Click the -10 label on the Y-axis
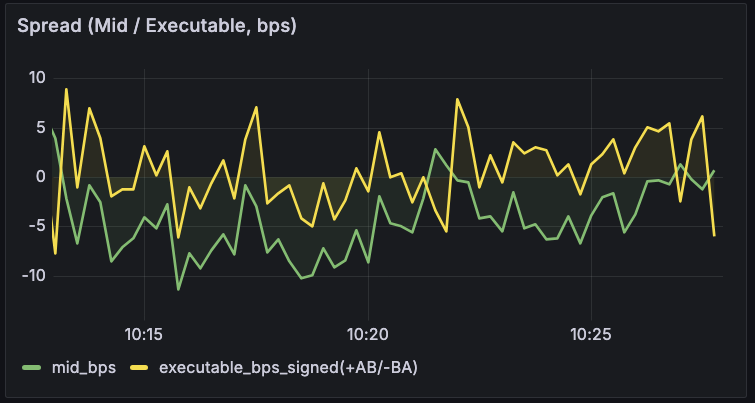The height and width of the screenshot is (403, 755). tap(34, 275)
